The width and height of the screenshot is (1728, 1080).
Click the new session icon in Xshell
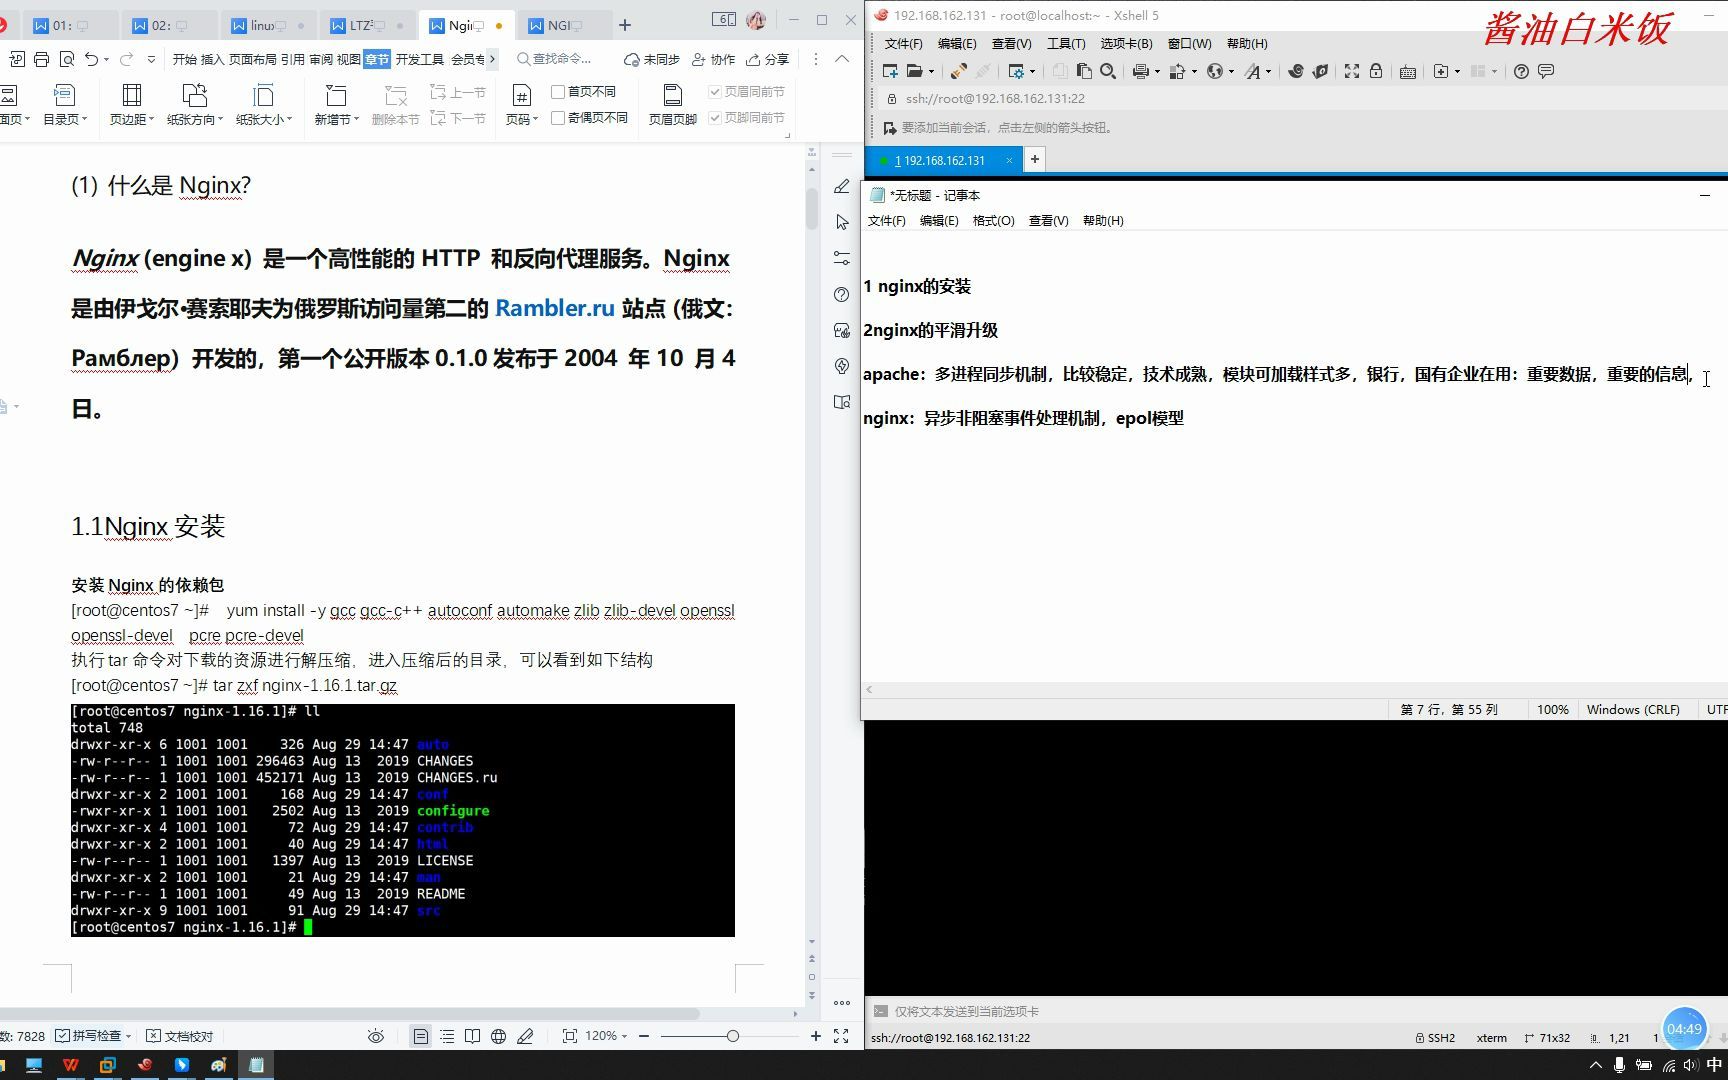[890, 71]
